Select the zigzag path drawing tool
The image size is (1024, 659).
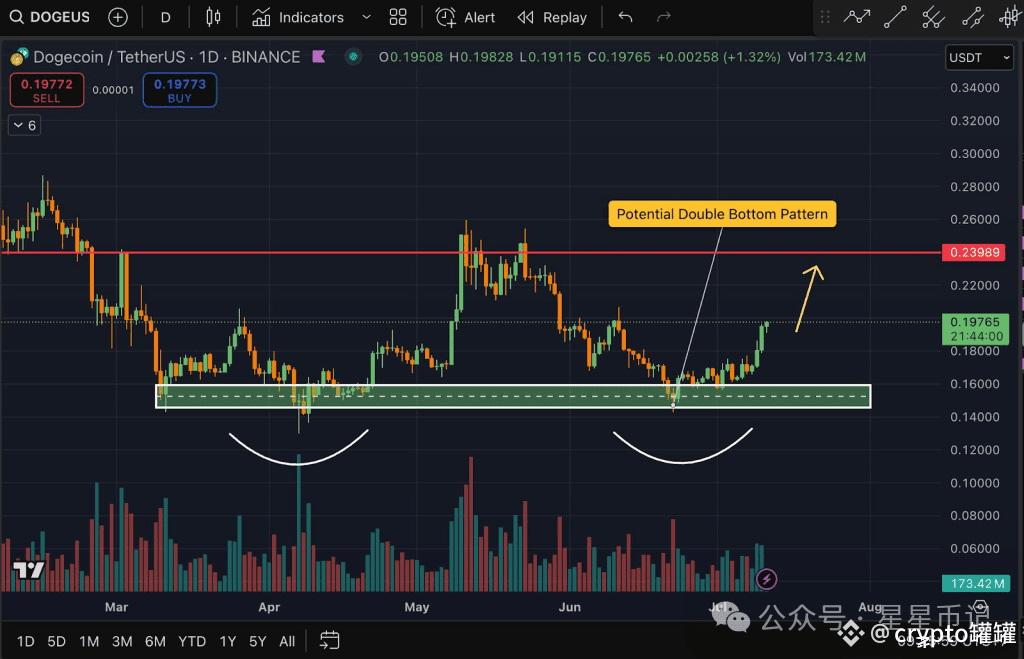click(856, 17)
